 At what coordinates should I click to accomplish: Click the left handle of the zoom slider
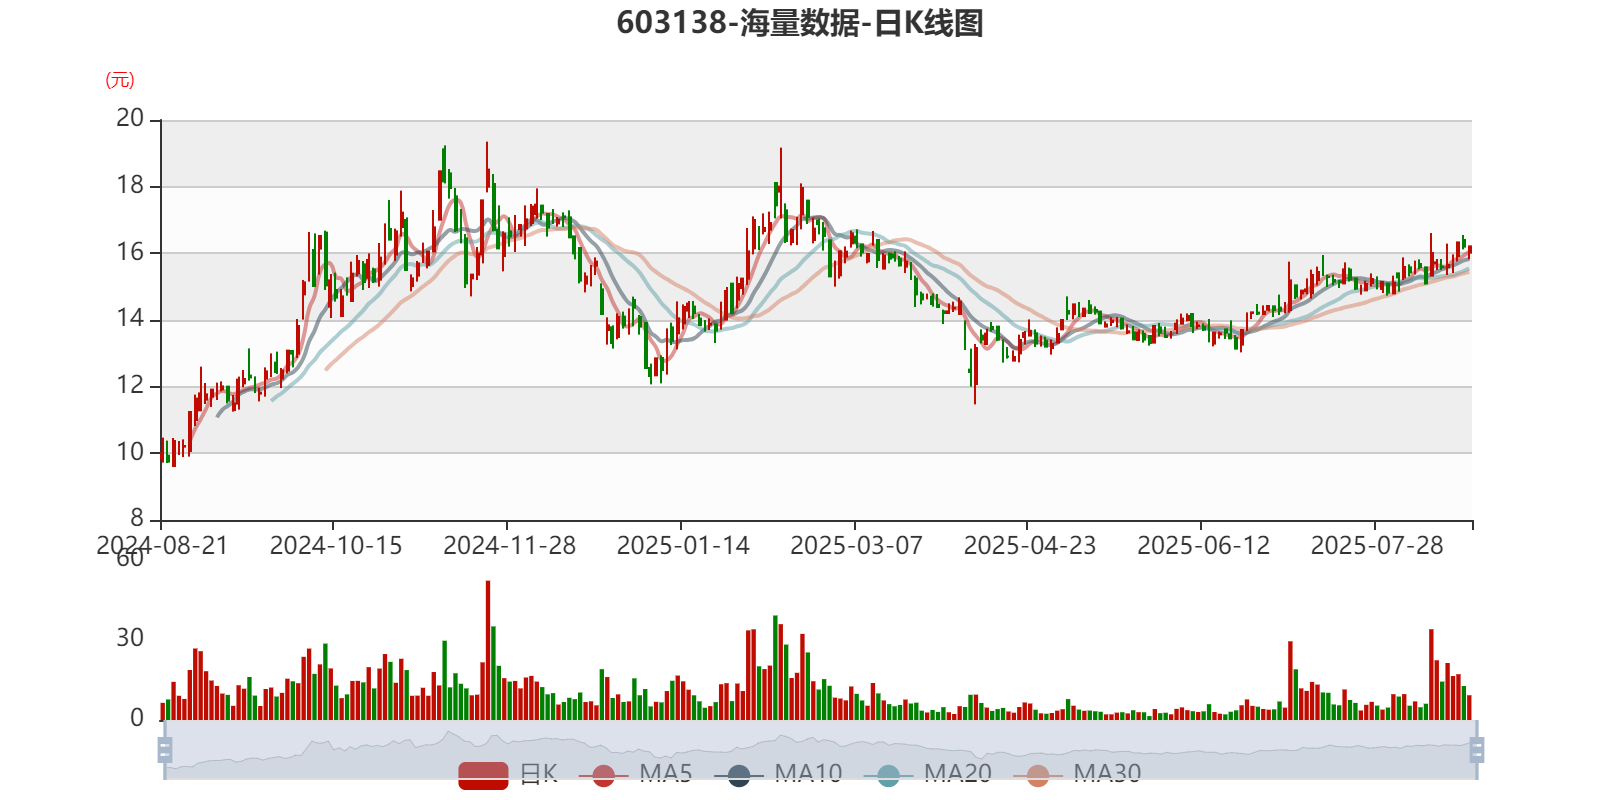(165, 750)
